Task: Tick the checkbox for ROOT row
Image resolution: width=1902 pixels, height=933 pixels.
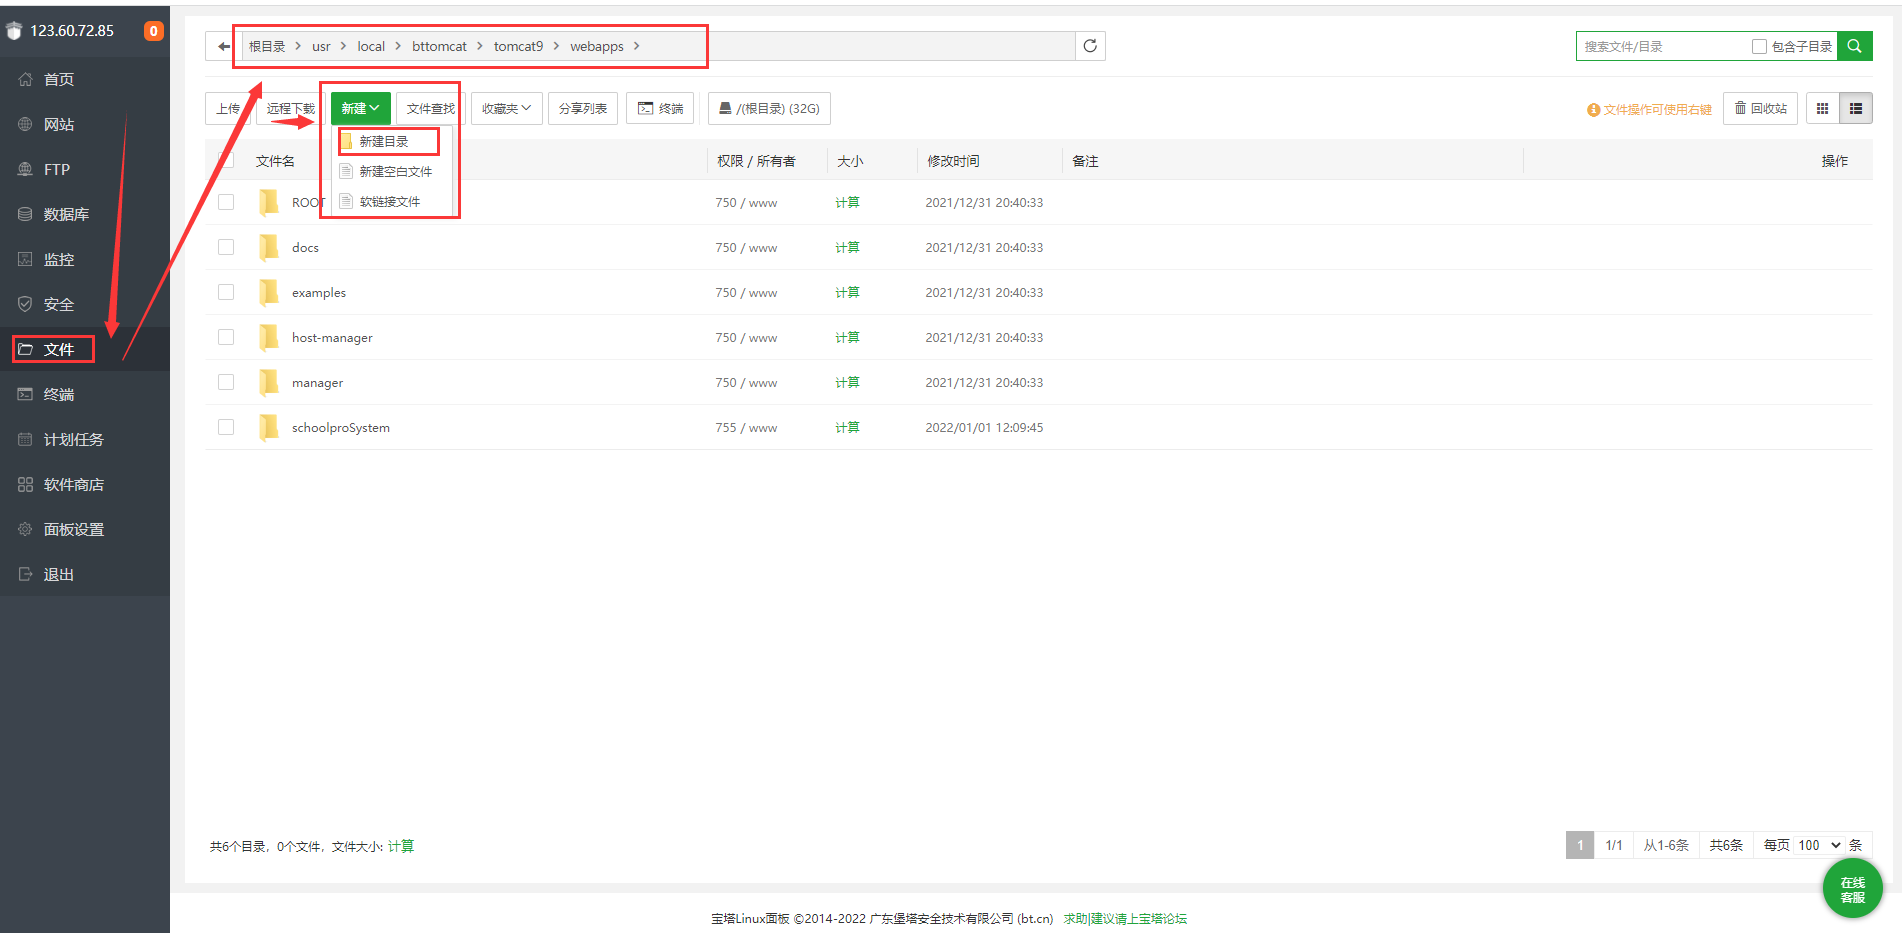Action: coord(226,202)
